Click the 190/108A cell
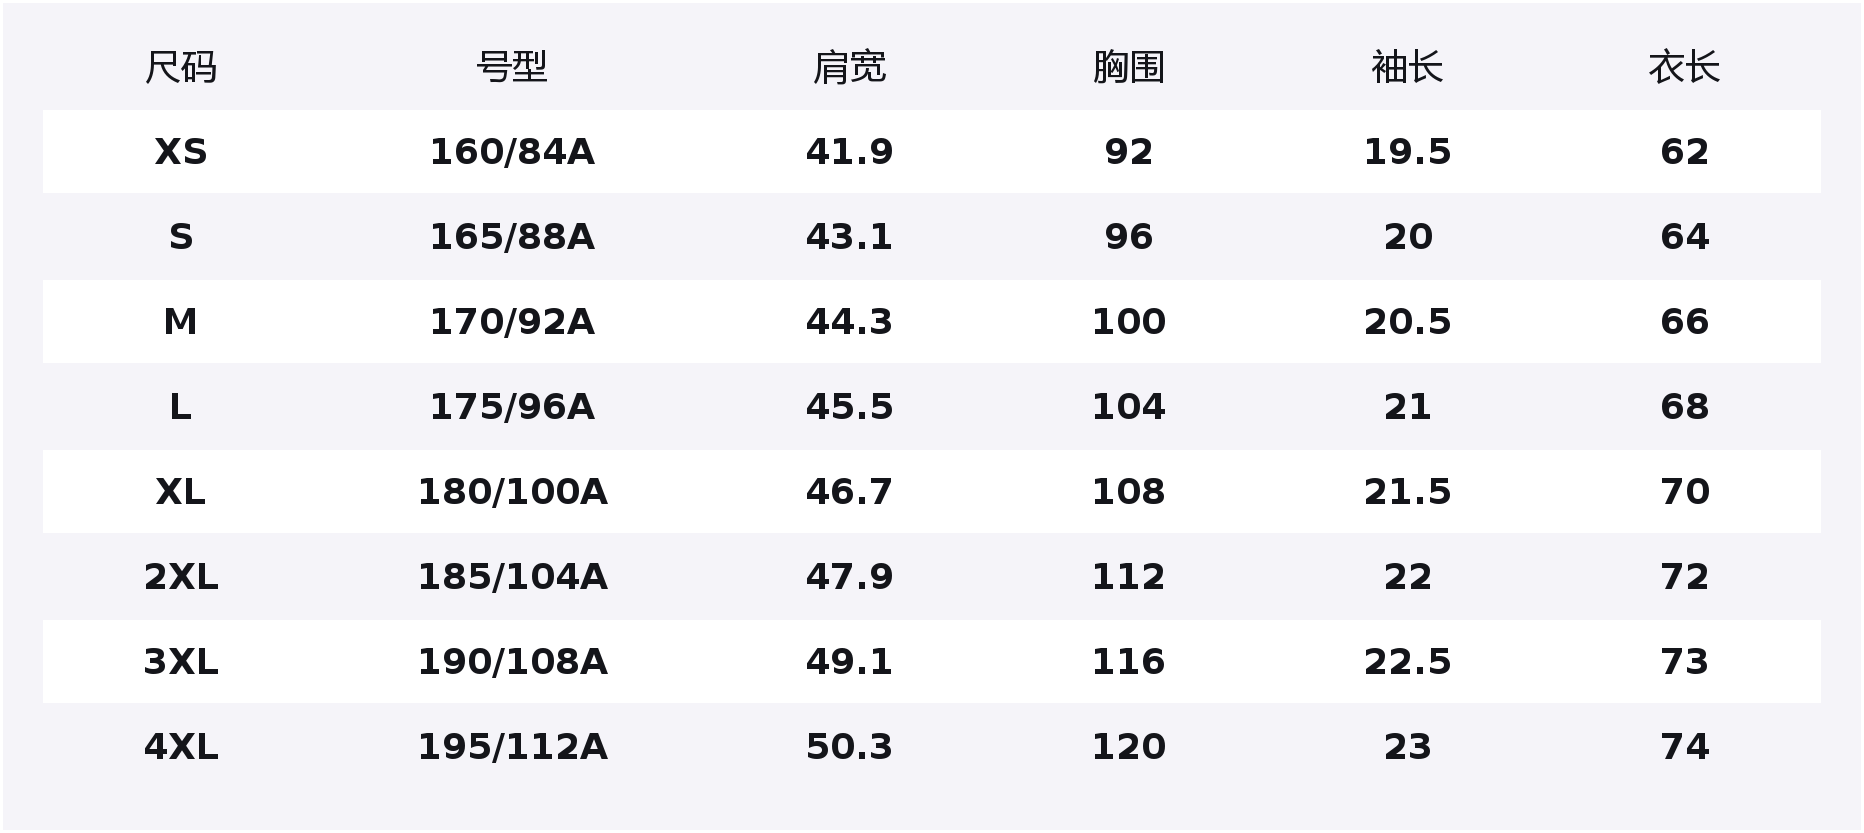 (x=512, y=662)
